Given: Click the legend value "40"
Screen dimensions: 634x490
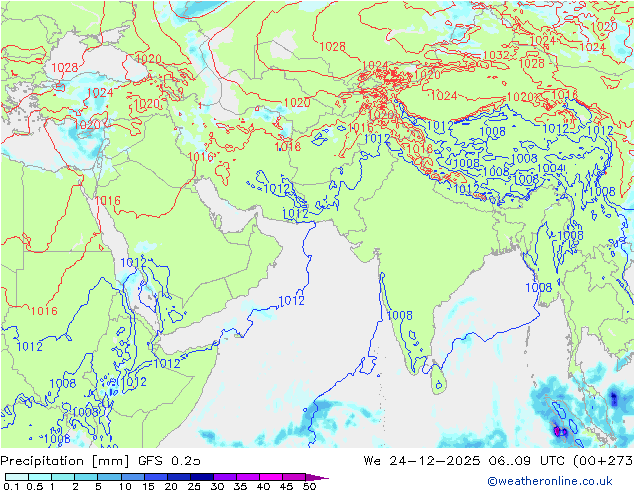Looking at the screenshot, I should [263, 486].
